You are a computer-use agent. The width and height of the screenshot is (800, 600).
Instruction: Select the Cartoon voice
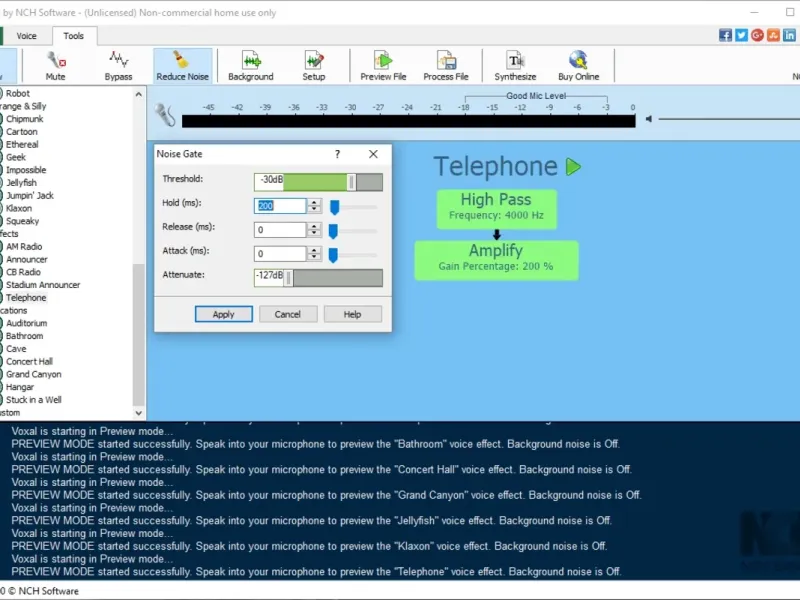21,132
